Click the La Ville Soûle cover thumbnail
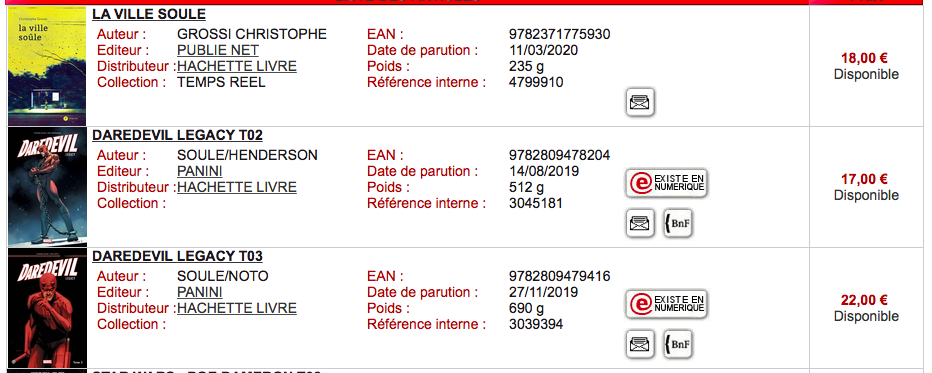Screen dimensions: 932x373 (x=48, y=67)
